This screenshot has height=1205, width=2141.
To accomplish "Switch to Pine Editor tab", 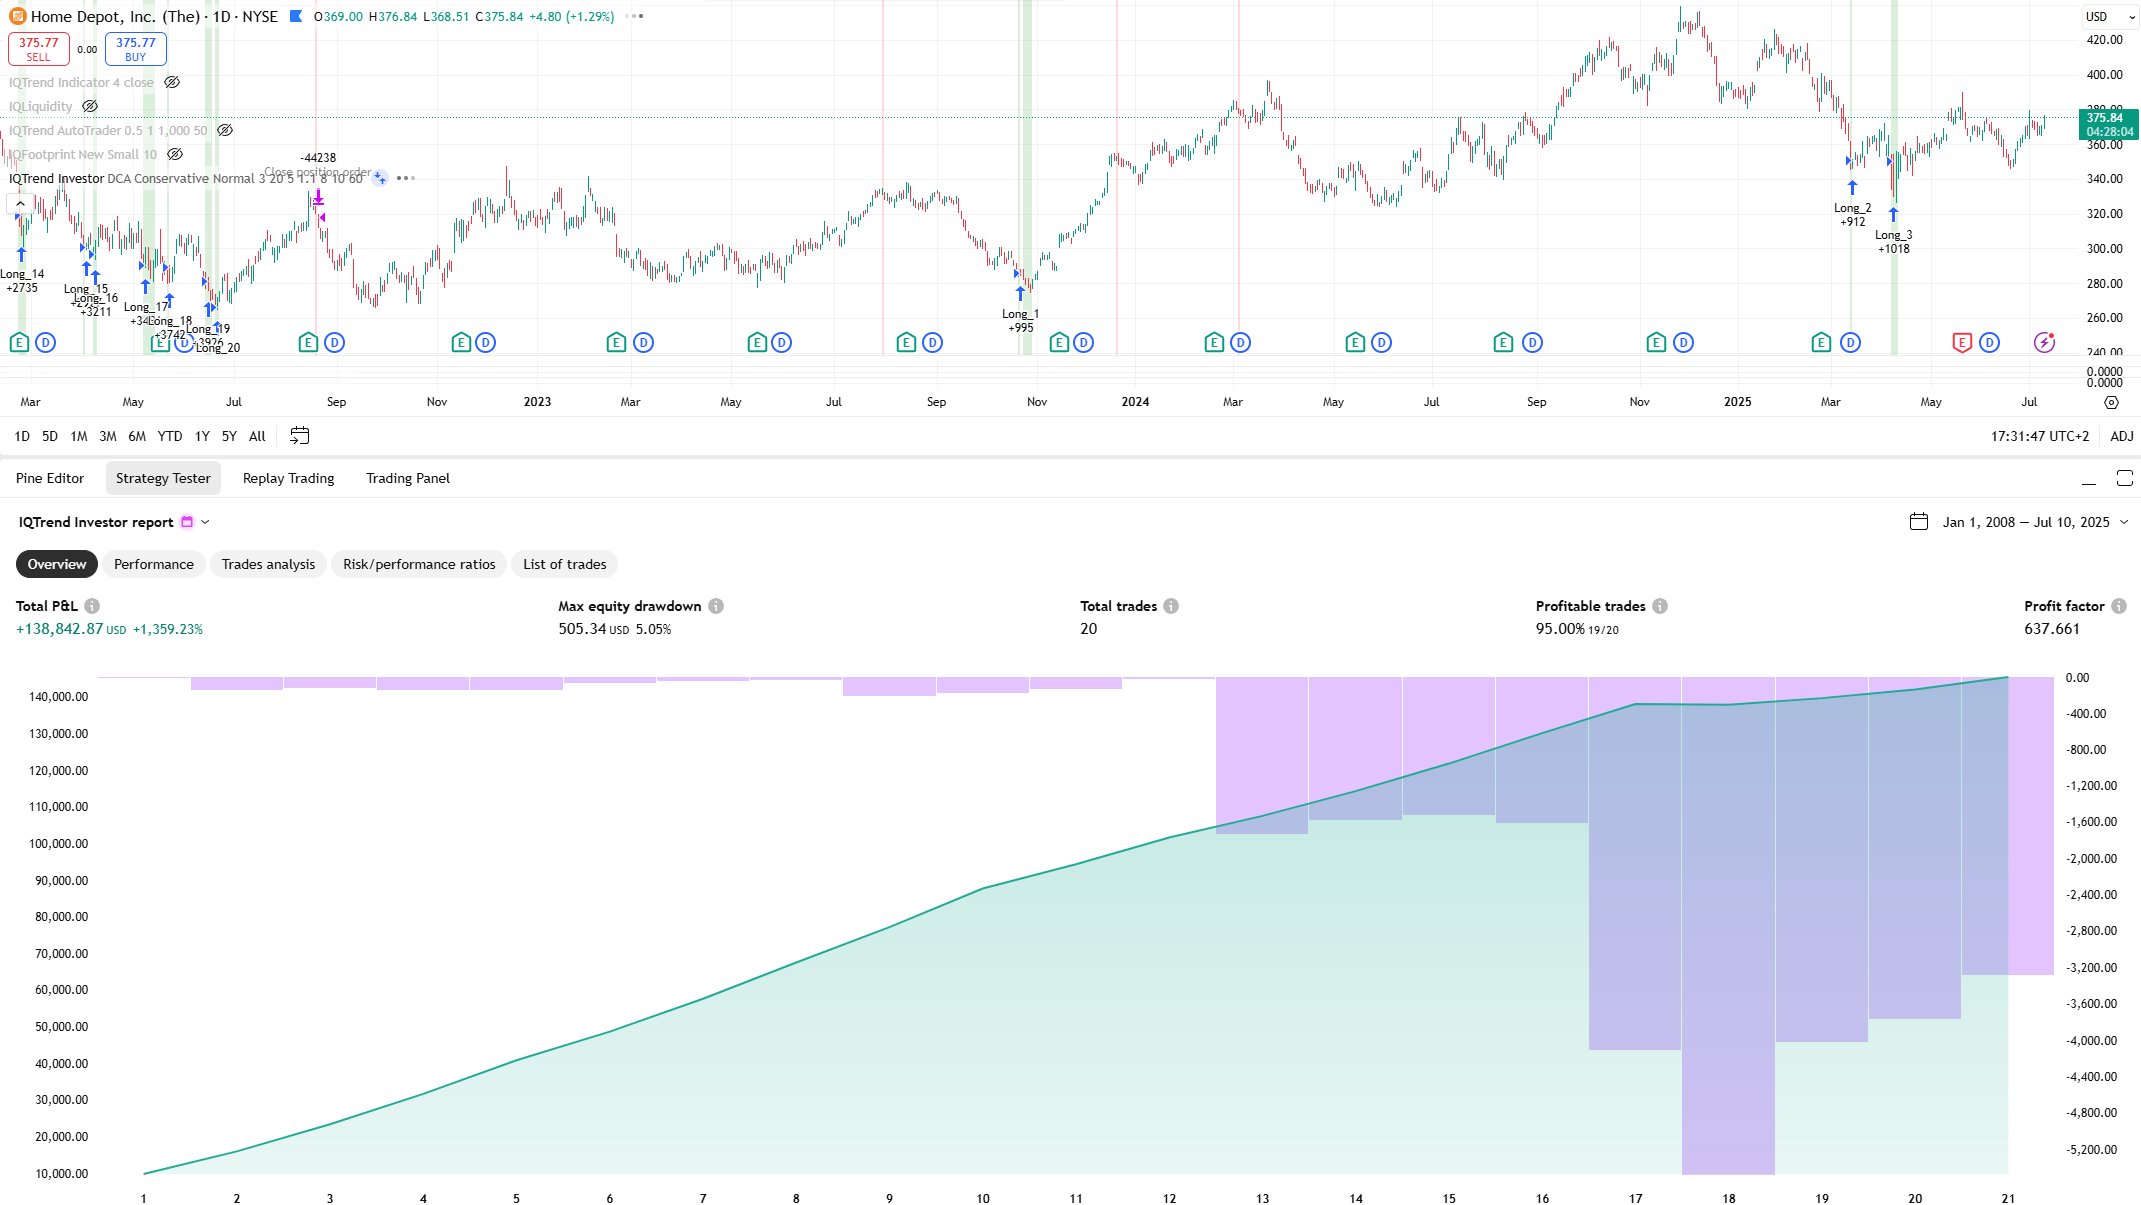I will pyautogui.click(x=50, y=478).
